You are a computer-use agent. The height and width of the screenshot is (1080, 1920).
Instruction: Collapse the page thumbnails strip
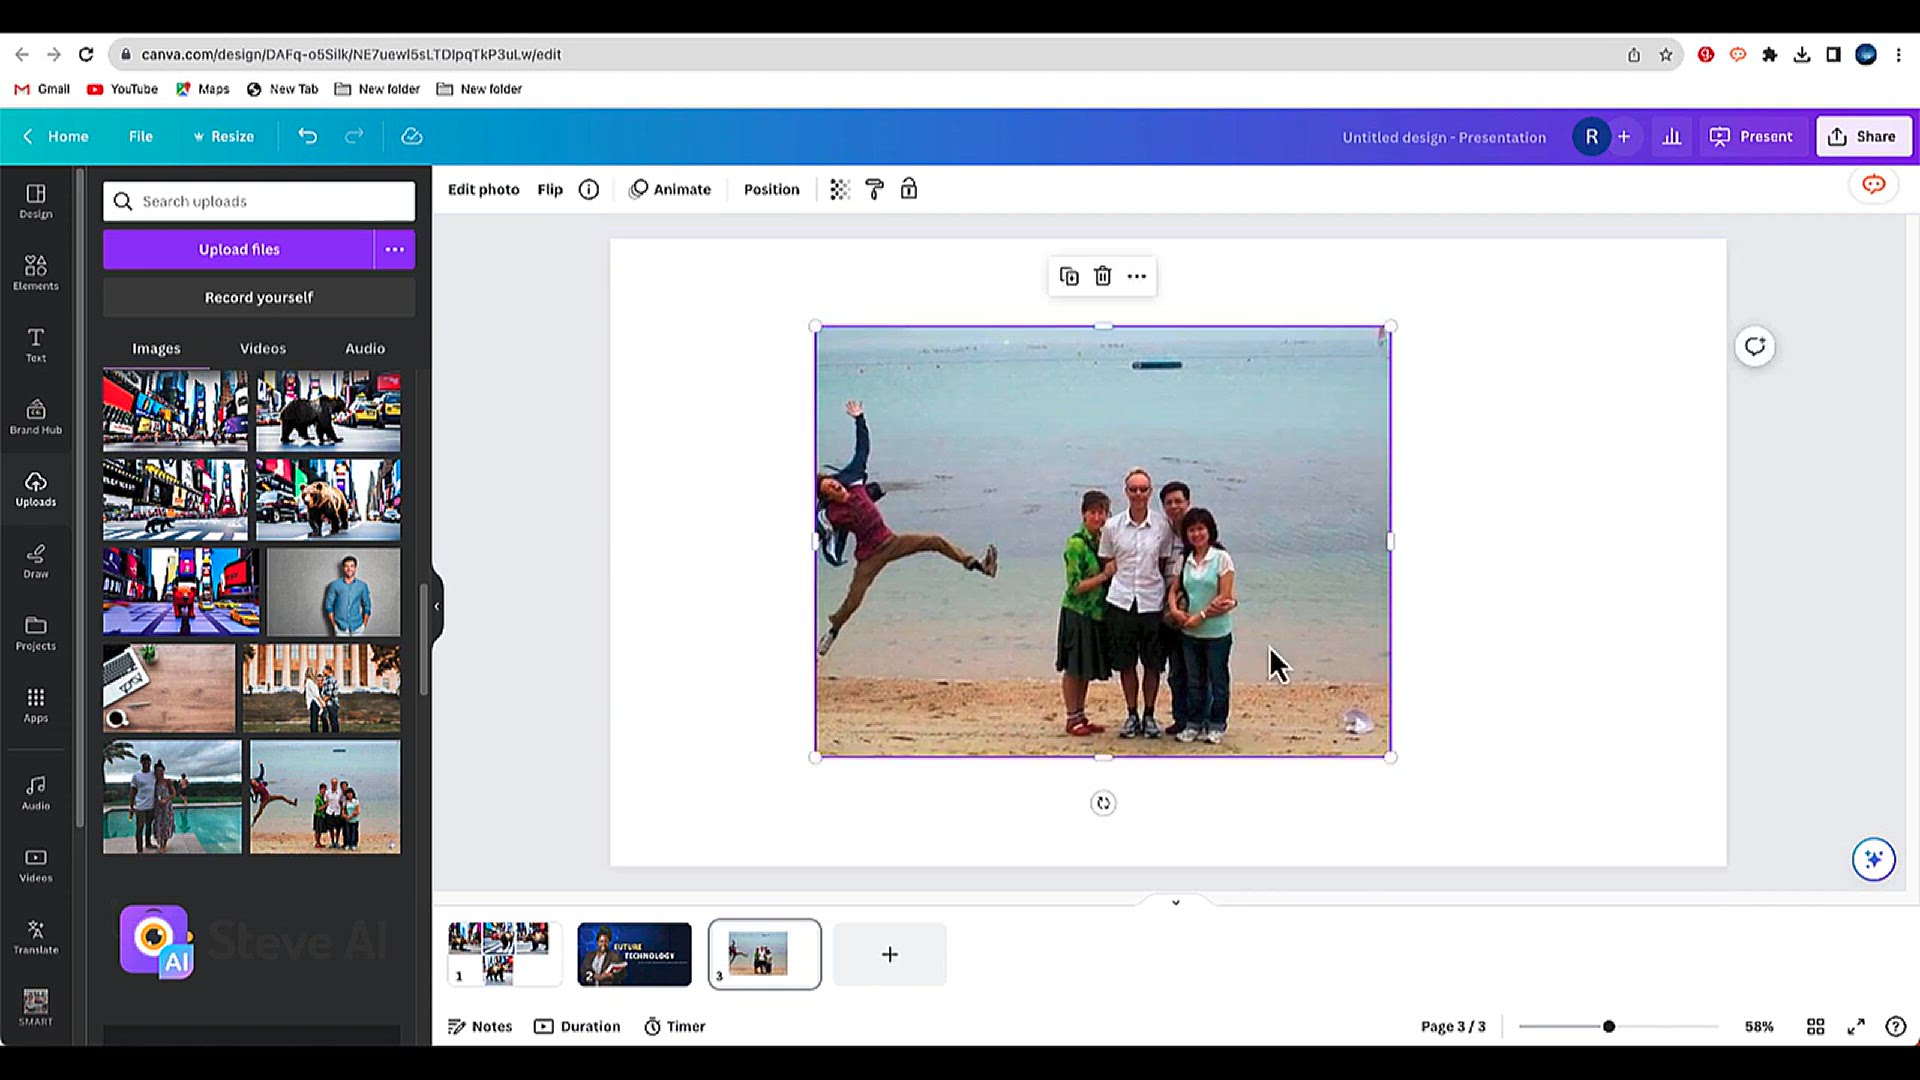[x=1176, y=902]
